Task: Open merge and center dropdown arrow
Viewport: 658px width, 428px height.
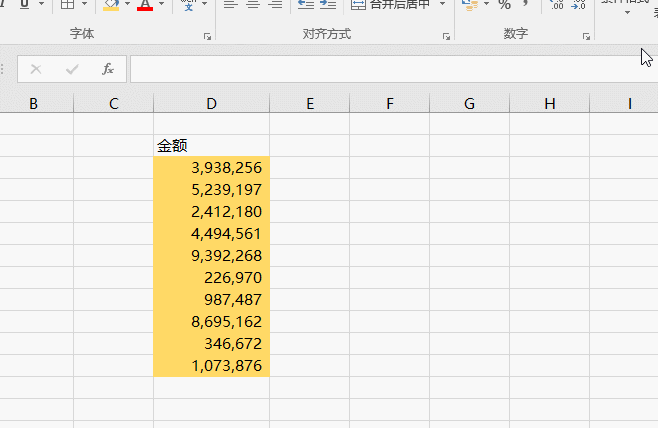Action: pos(442,4)
